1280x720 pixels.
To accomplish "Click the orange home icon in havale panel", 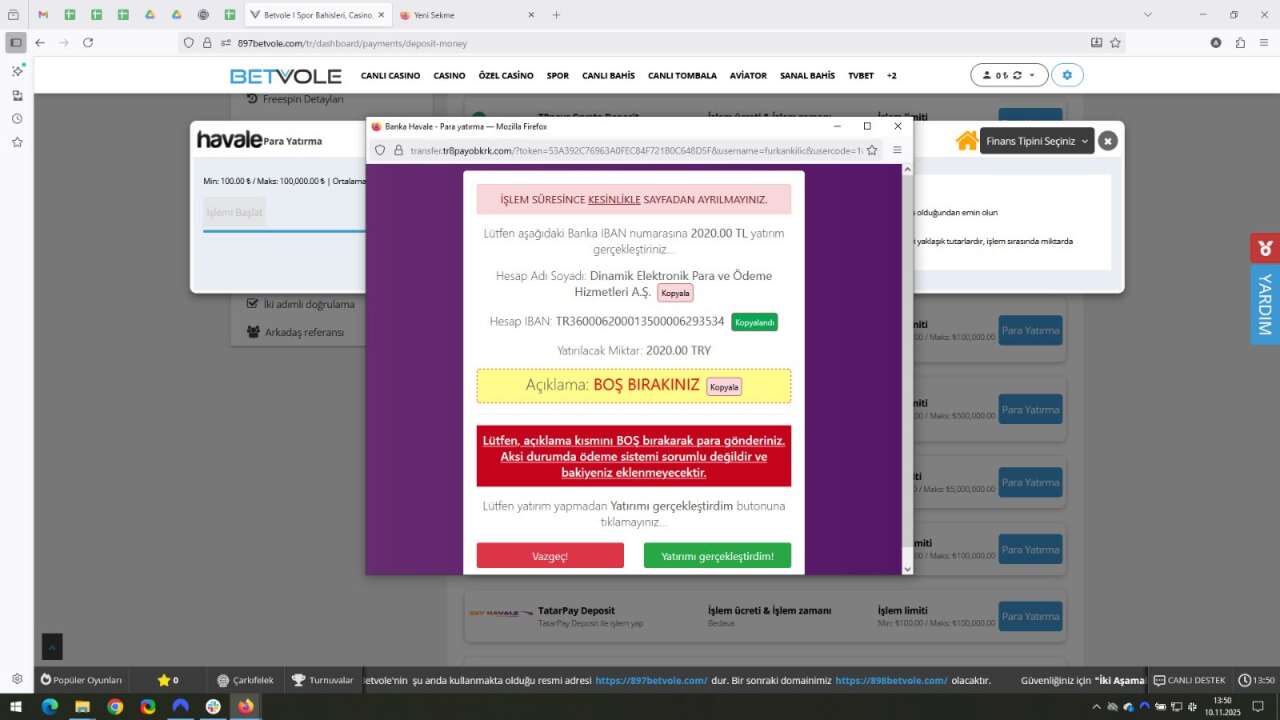I will (x=967, y=141).
